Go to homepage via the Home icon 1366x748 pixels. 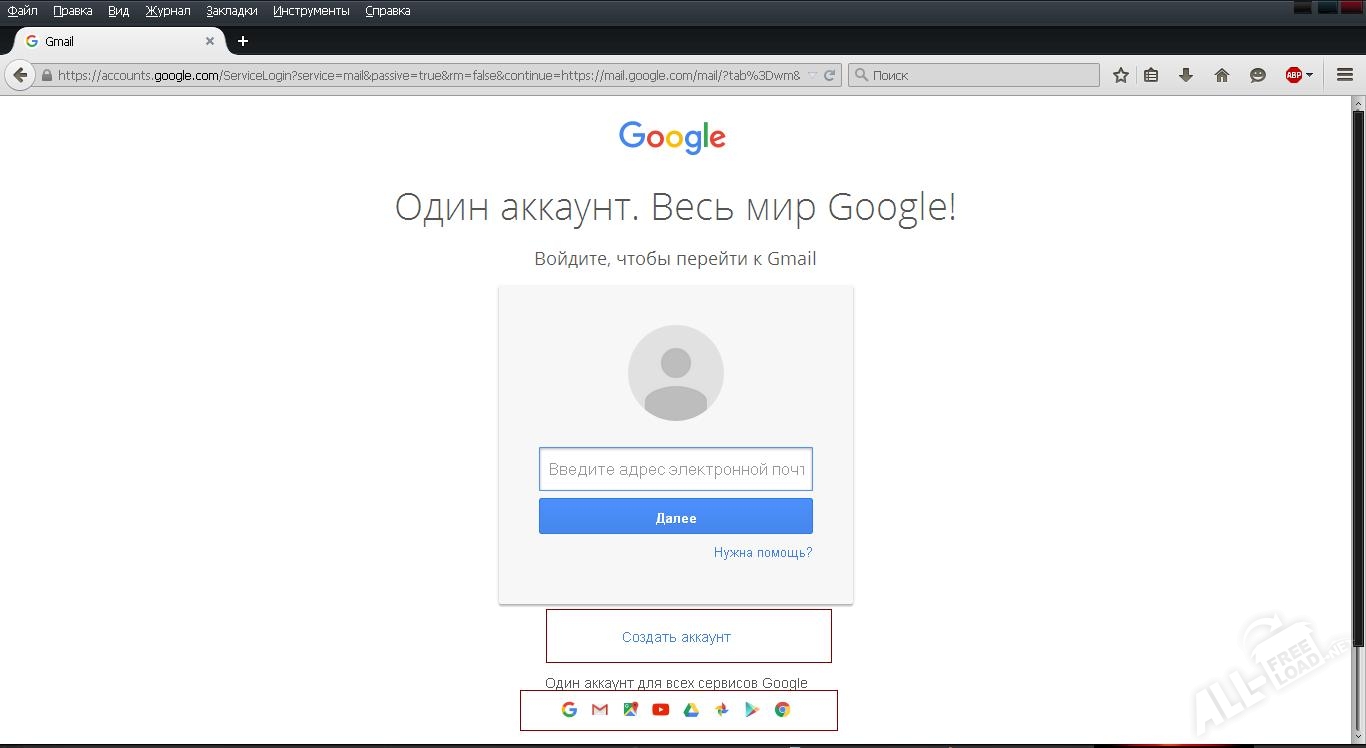point(1222,75)
